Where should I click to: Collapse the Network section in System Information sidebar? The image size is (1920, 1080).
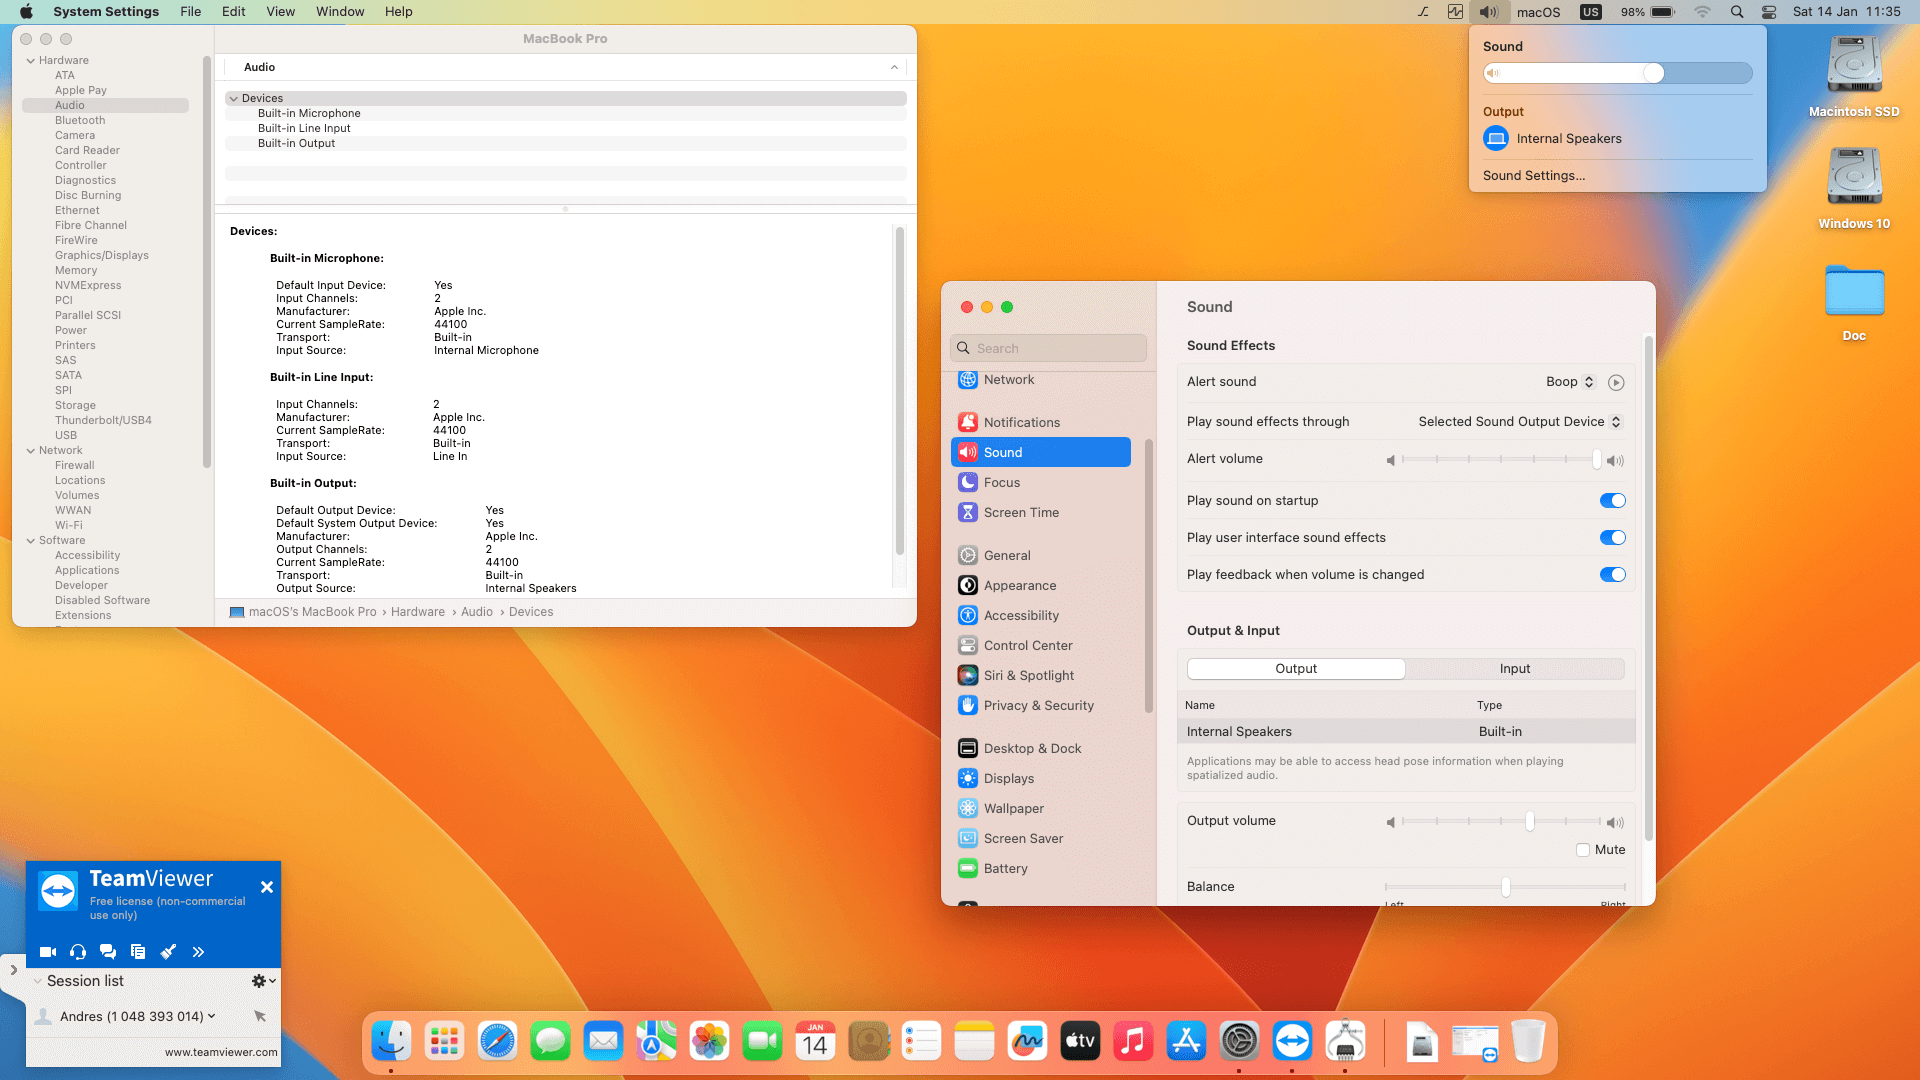point(30,451)
